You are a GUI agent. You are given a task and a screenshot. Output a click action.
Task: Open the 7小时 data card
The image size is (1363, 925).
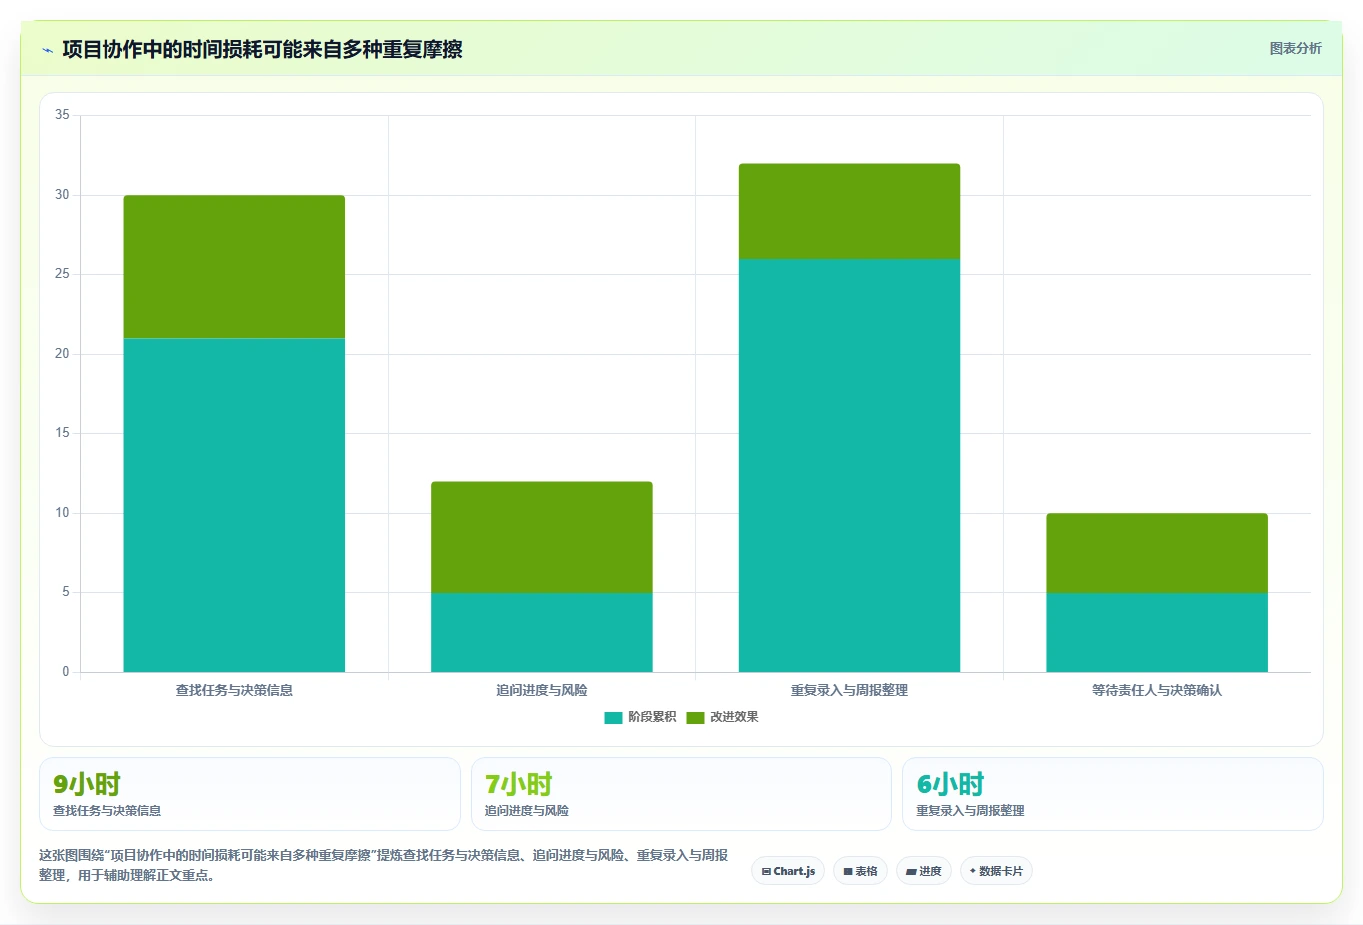tap(681, 794)
